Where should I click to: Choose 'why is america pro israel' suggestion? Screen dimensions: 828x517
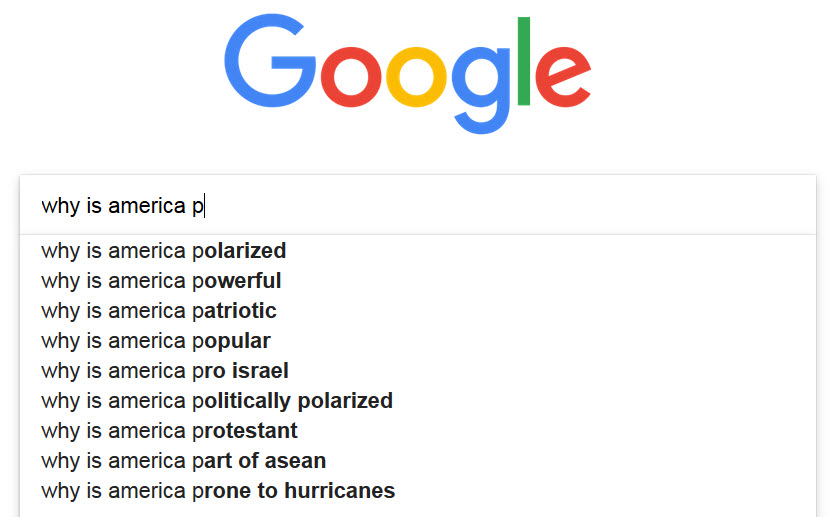(x=418, y=371)
